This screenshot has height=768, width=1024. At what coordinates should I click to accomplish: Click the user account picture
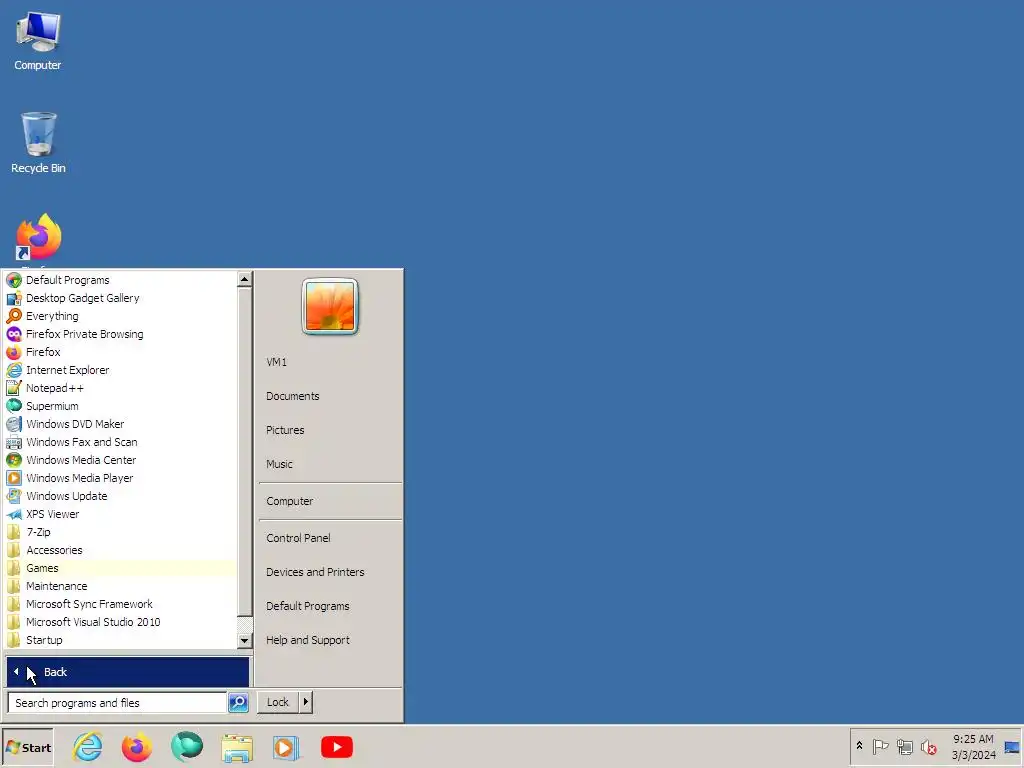click(330, 306)
